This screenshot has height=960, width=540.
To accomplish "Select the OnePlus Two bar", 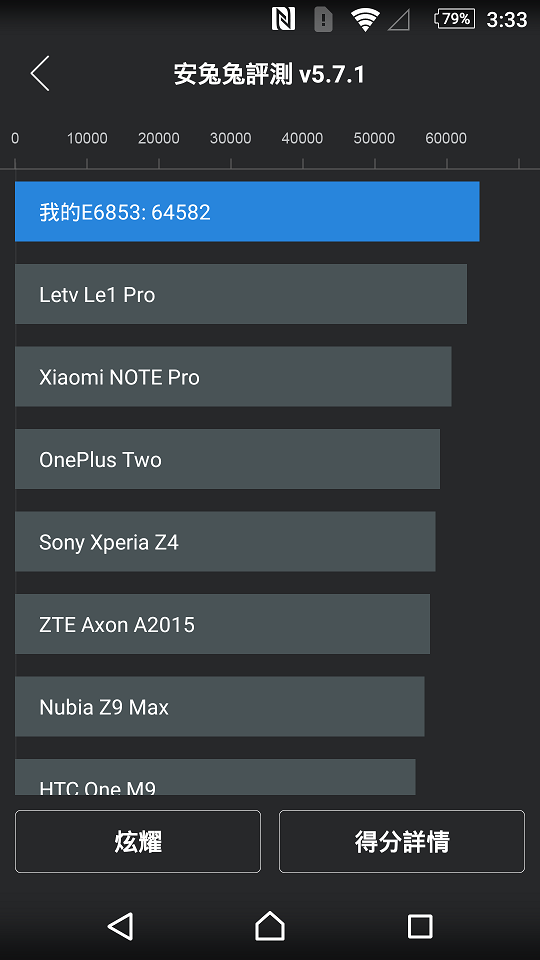I will [227, 459].
